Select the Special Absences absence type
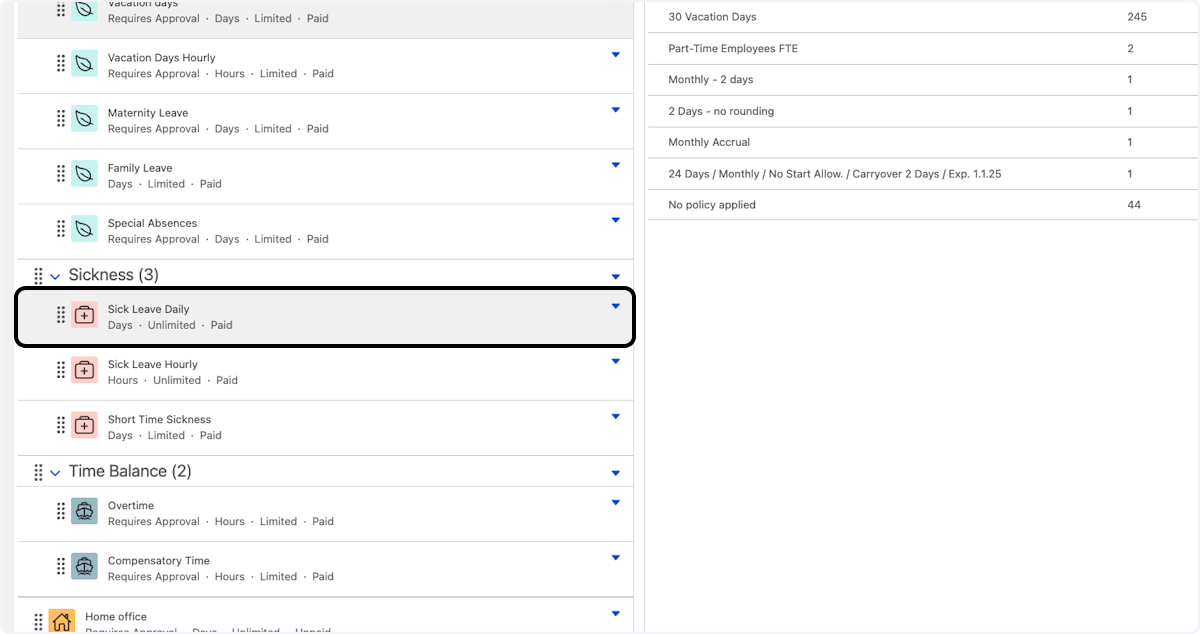Screen dimensions: 1200x634 [152, 224]
